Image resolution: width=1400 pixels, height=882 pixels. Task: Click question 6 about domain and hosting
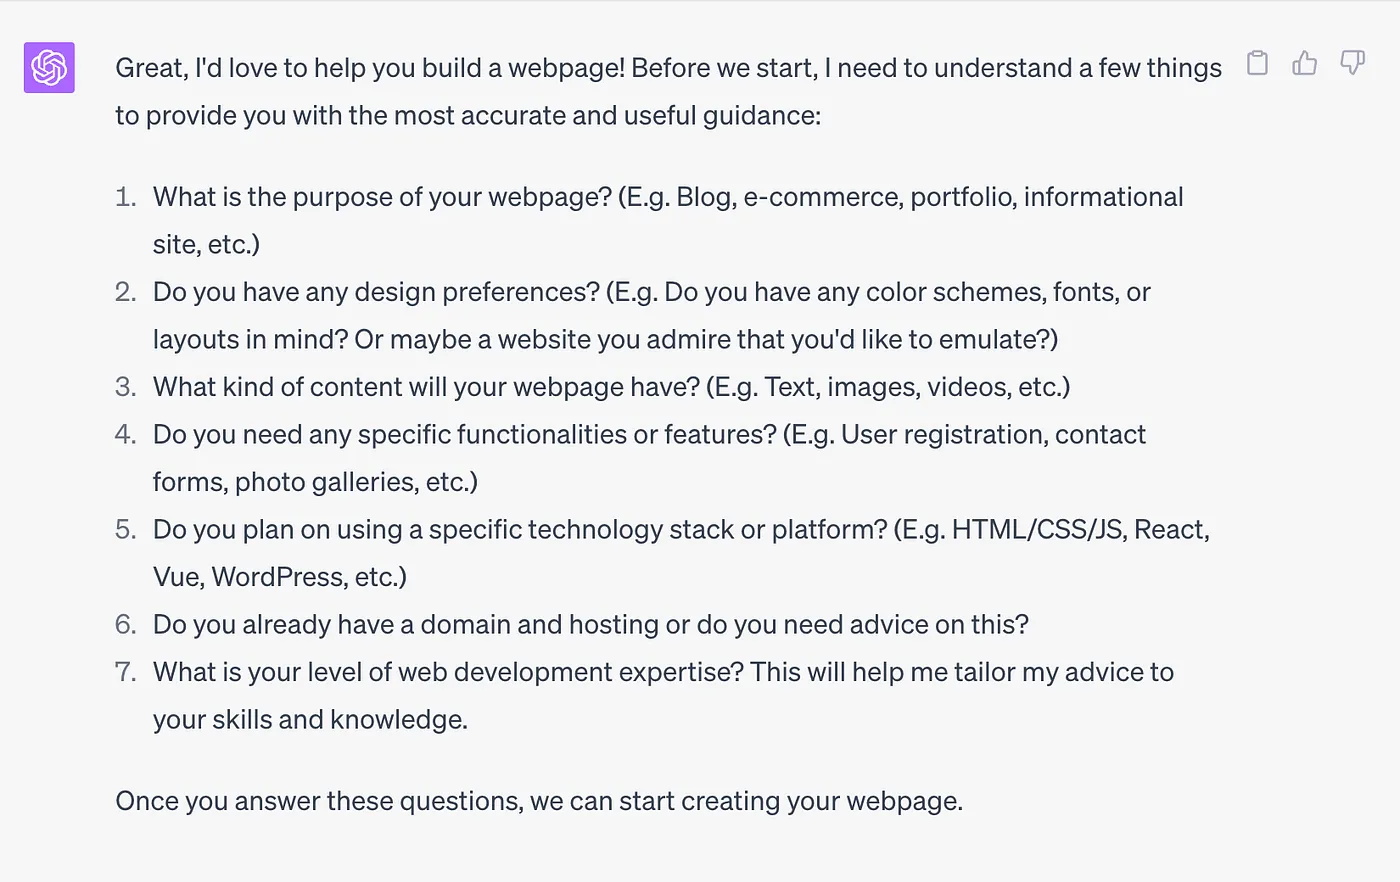(x=590, y=624)
